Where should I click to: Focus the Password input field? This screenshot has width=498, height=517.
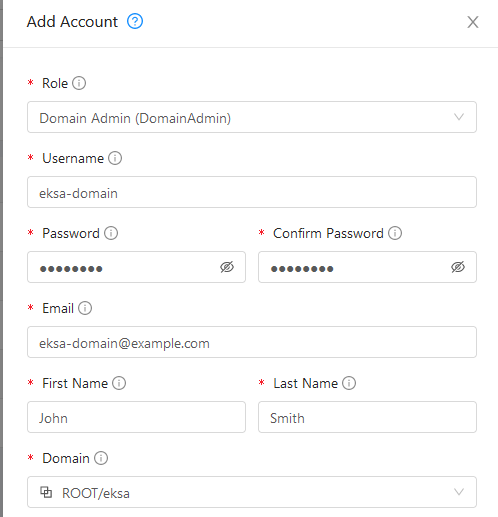136,267
